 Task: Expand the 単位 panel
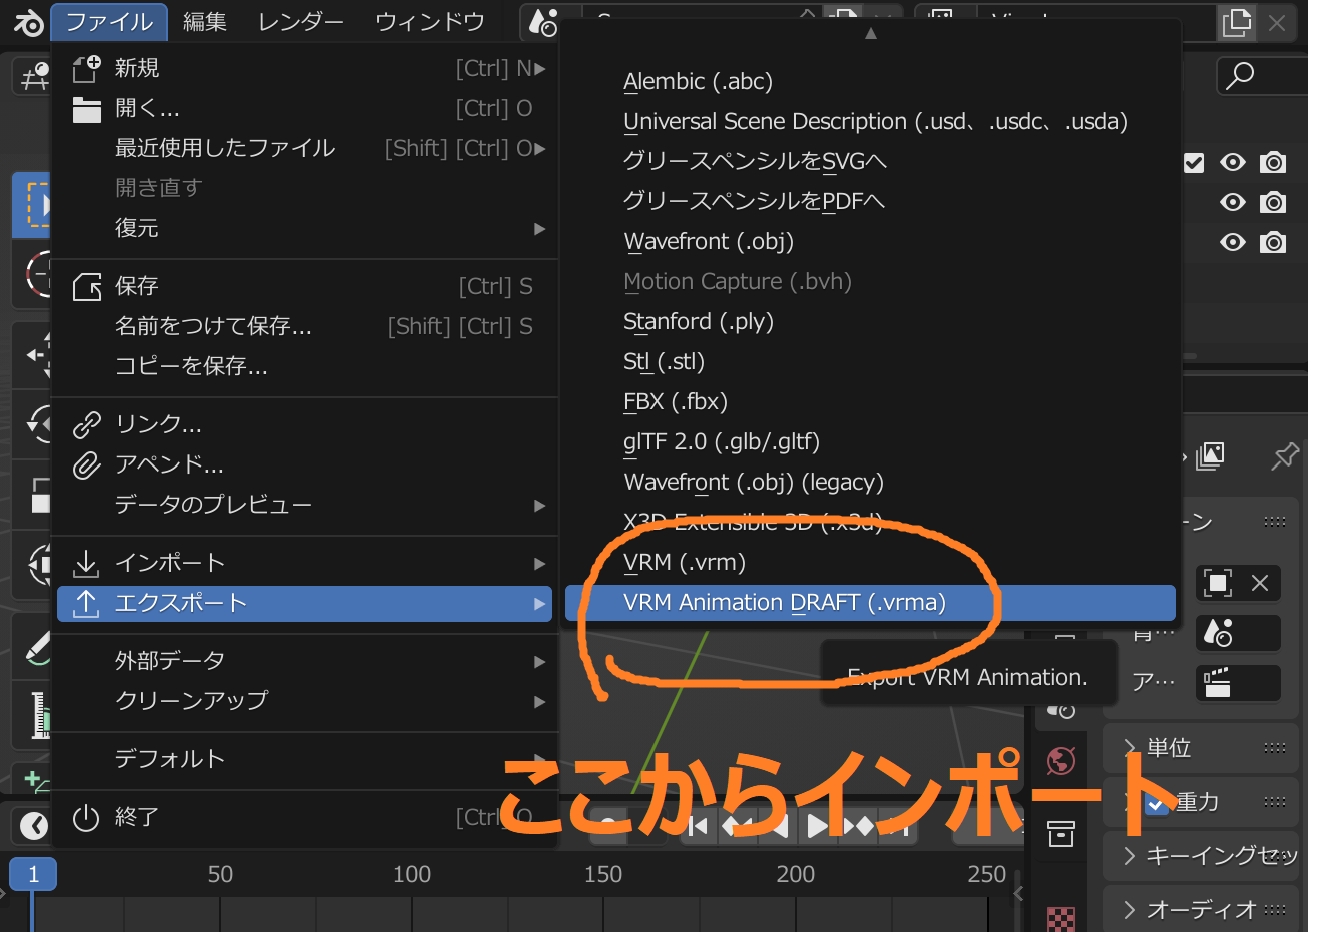click(1200, 747)
